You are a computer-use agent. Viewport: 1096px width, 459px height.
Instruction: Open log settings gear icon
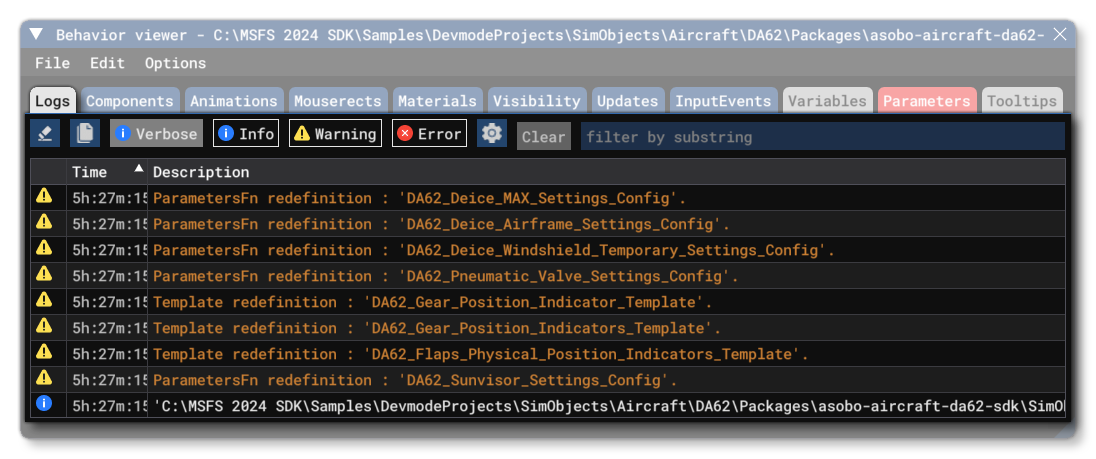491,133
